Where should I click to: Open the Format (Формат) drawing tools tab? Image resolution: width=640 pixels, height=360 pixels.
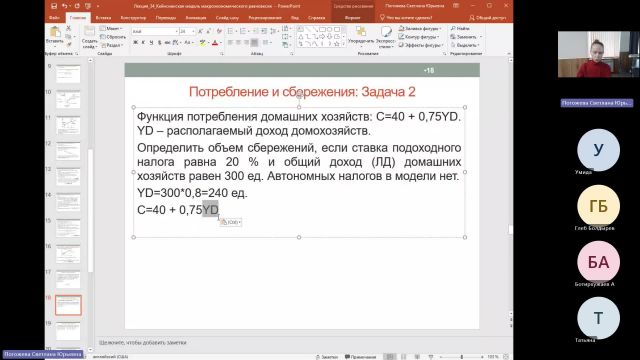(352, 18)
